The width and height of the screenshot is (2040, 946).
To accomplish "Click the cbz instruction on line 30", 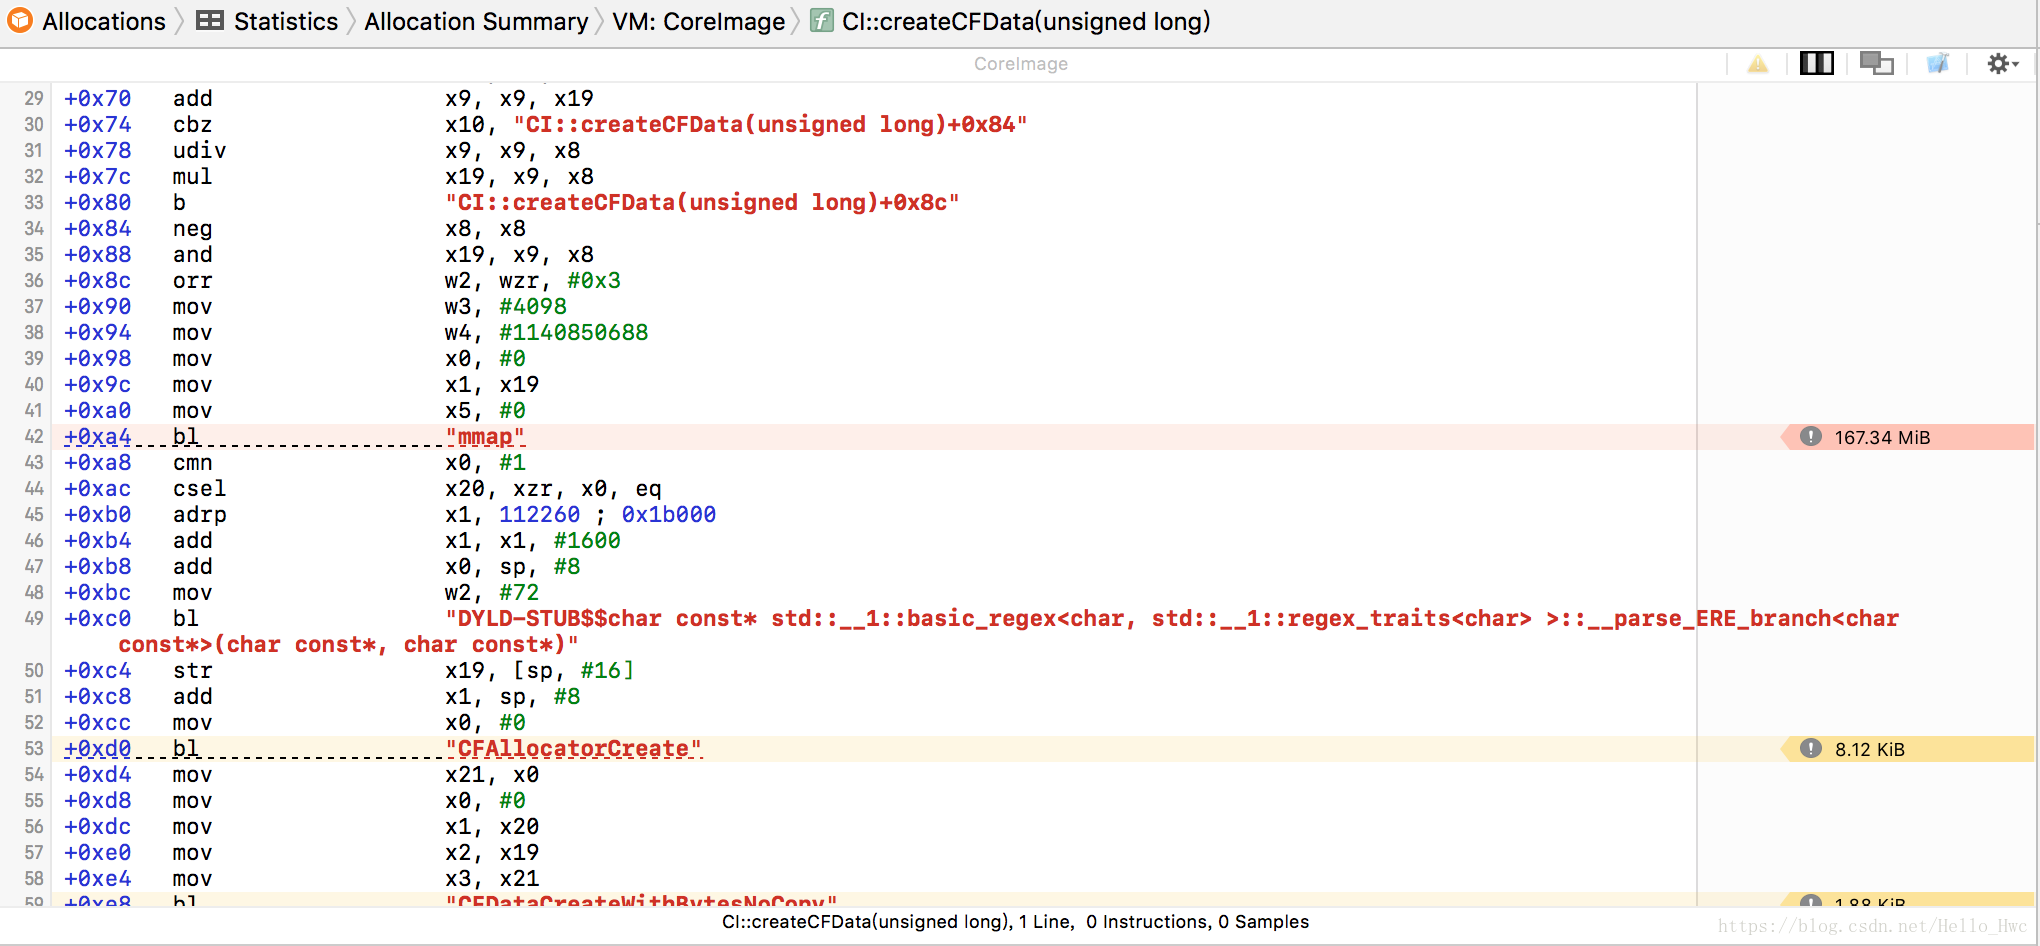I will [x=192, y=125].
